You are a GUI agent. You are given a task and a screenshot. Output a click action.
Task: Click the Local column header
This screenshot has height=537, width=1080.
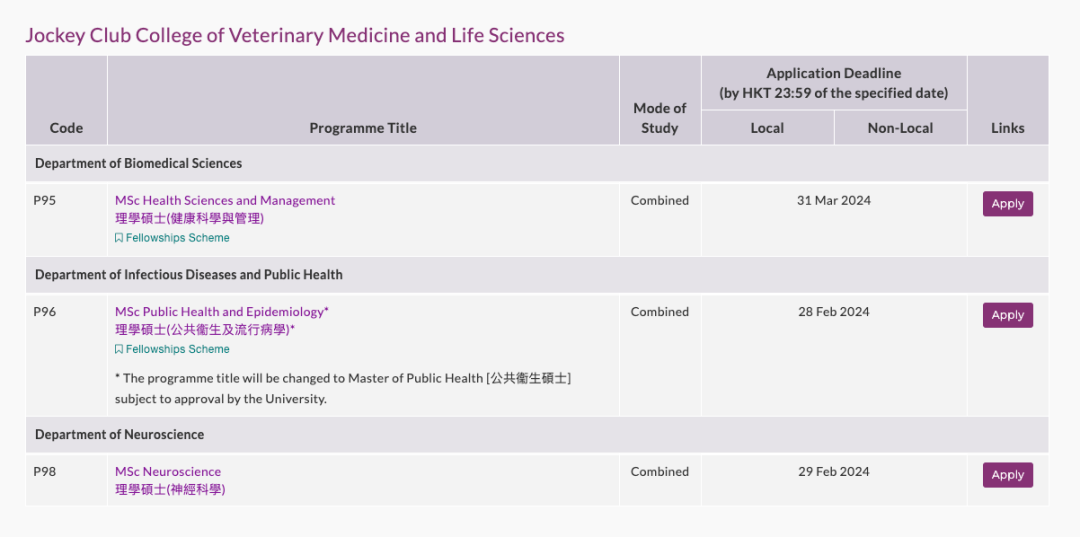point(767,128)
